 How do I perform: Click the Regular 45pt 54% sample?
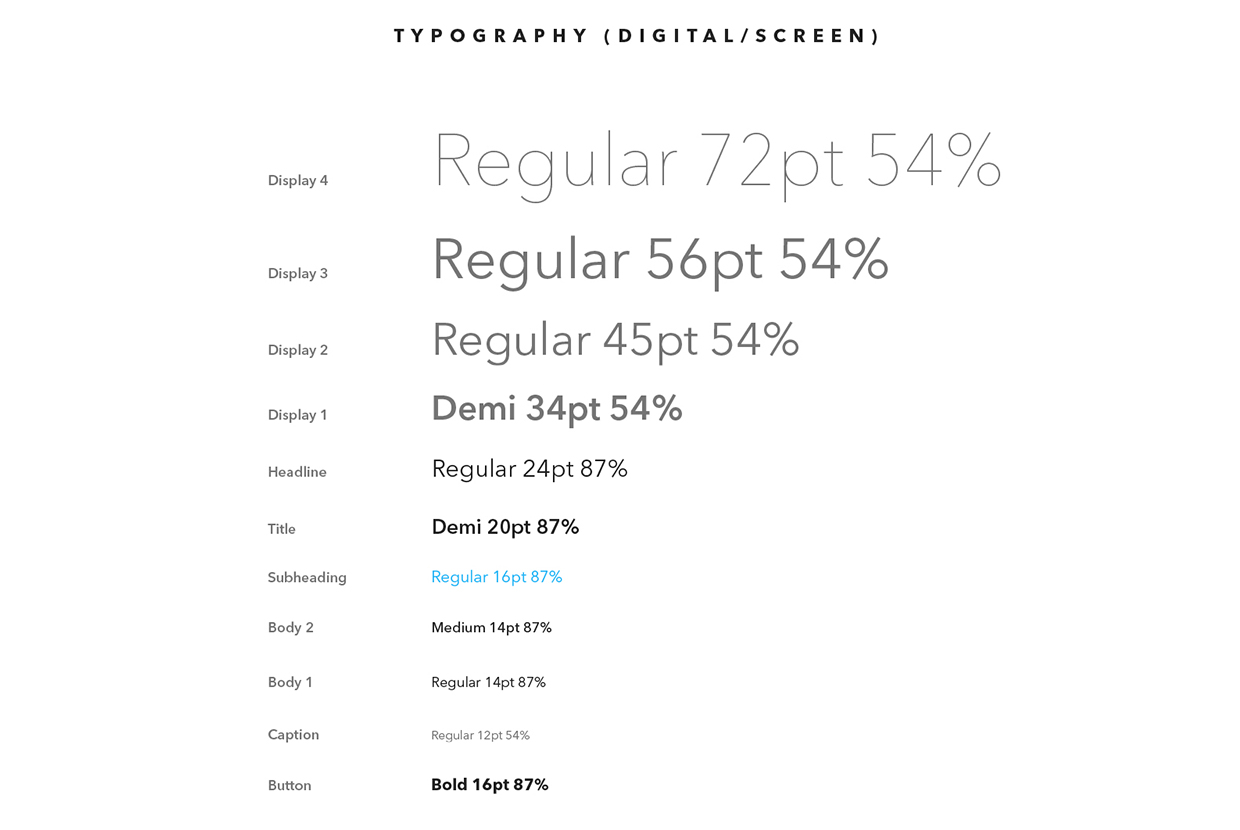615,342
